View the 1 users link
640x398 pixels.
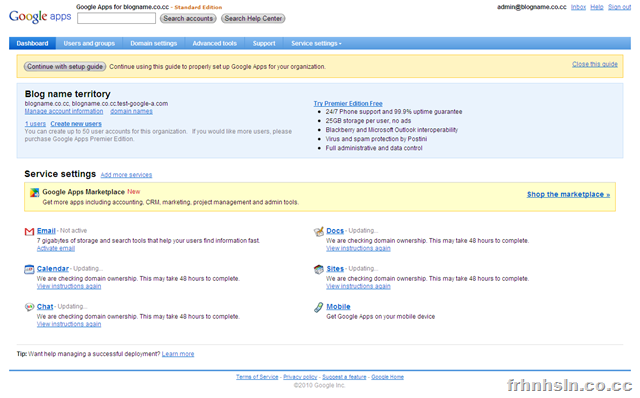click(35, 124)
